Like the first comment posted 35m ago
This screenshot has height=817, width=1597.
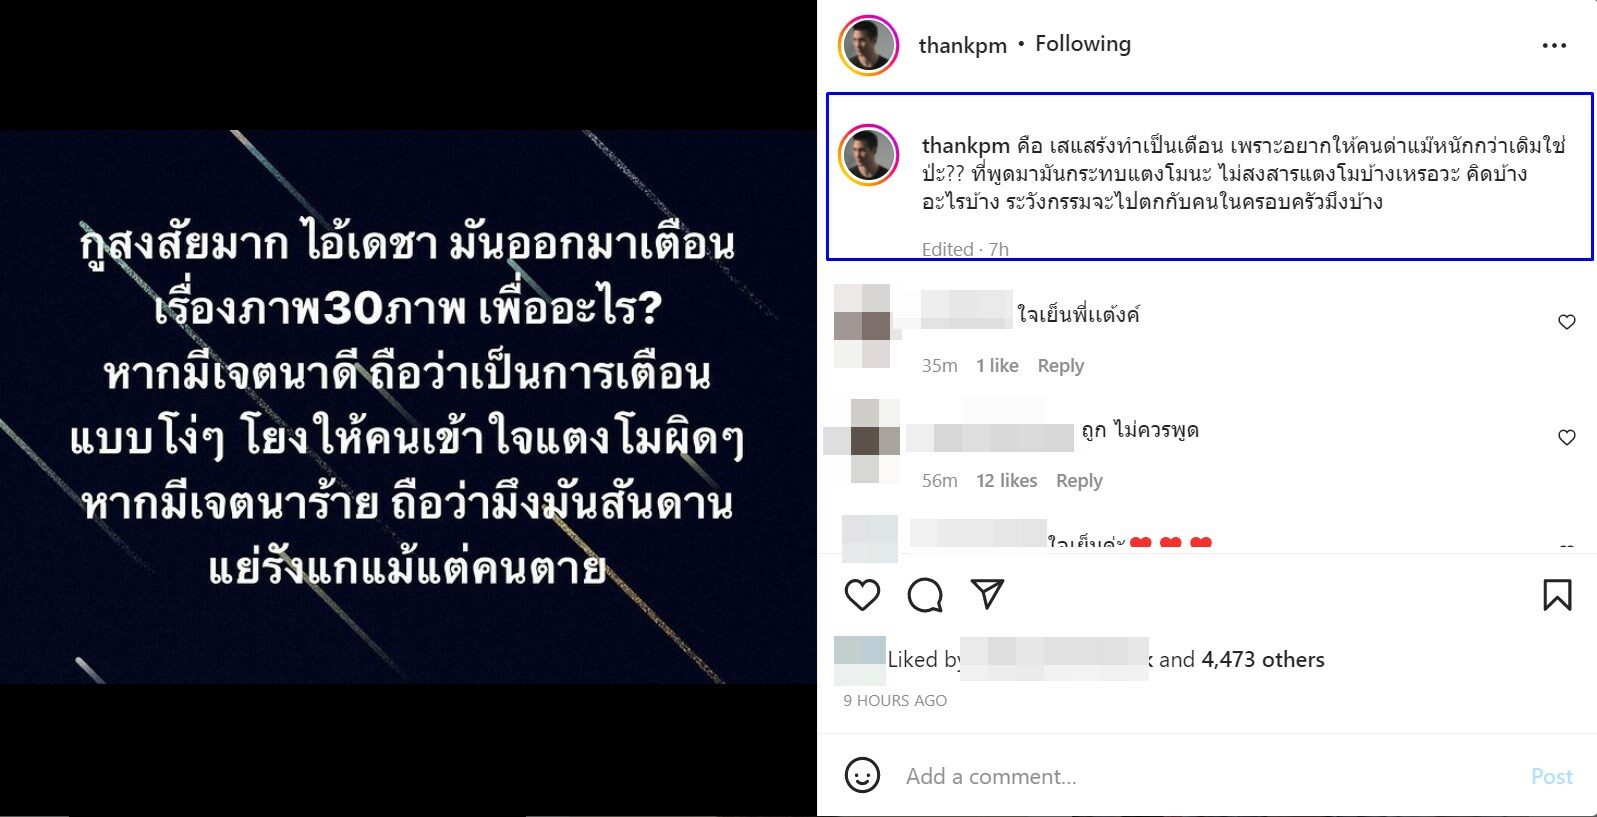tap(1567, 322)
